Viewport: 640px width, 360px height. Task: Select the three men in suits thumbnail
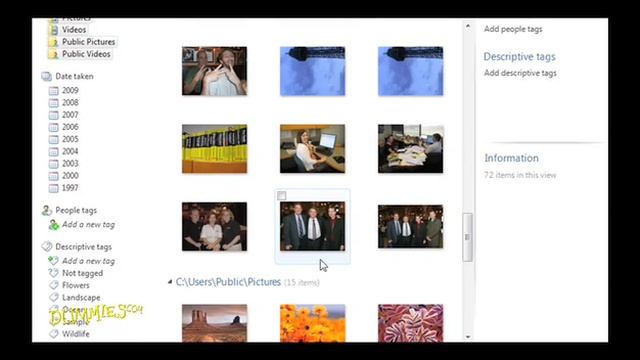[x=312, y=227]
